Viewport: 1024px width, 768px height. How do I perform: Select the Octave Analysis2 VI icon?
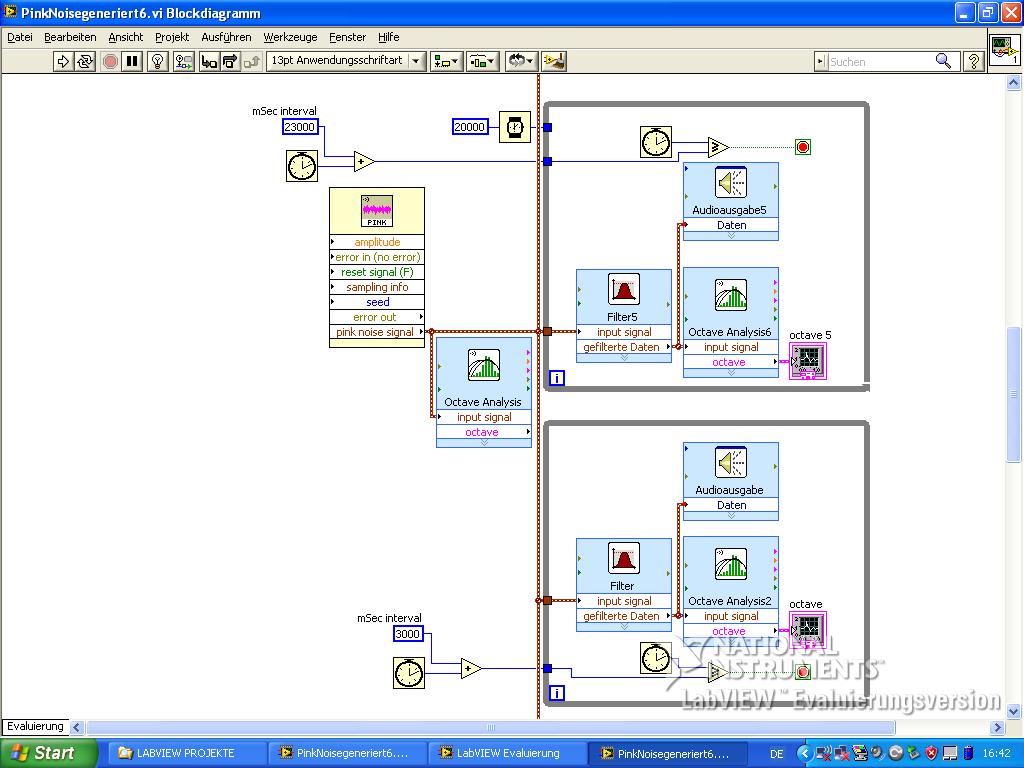point(731,564)
